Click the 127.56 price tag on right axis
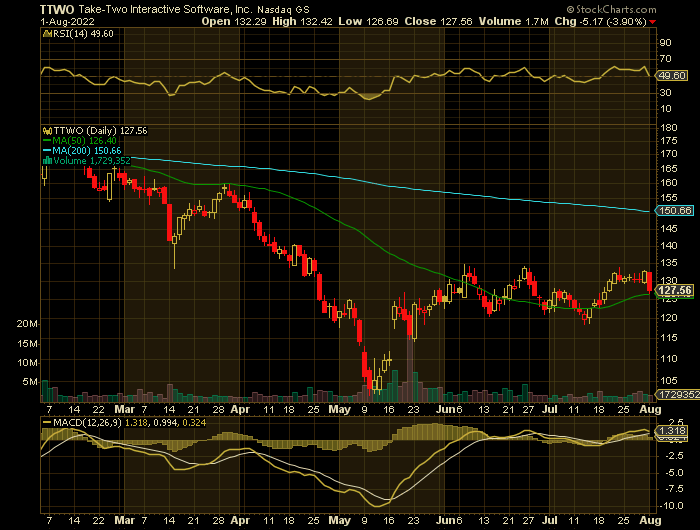 click(675, 291)
